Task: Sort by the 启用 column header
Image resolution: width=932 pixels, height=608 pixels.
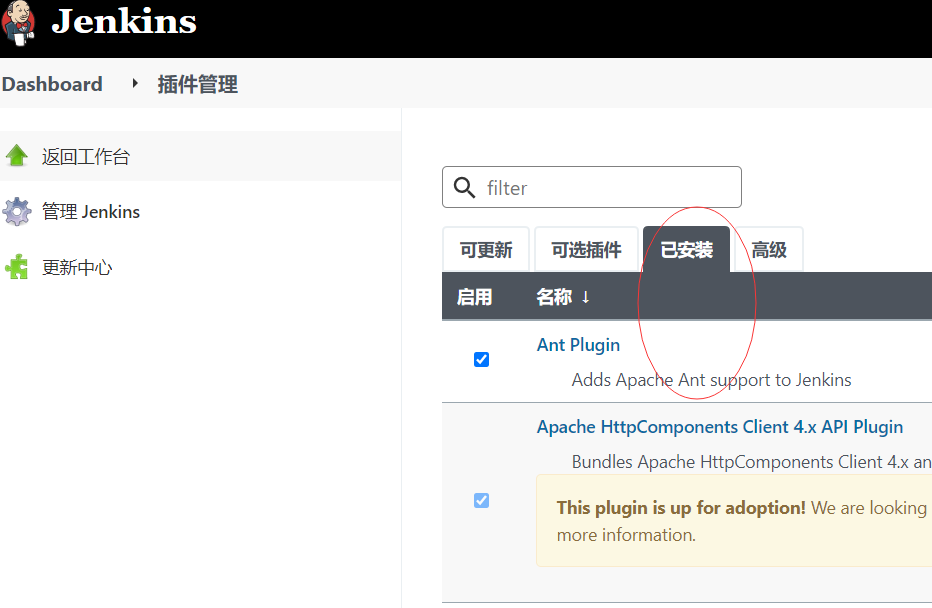Action: coord(474,297)
